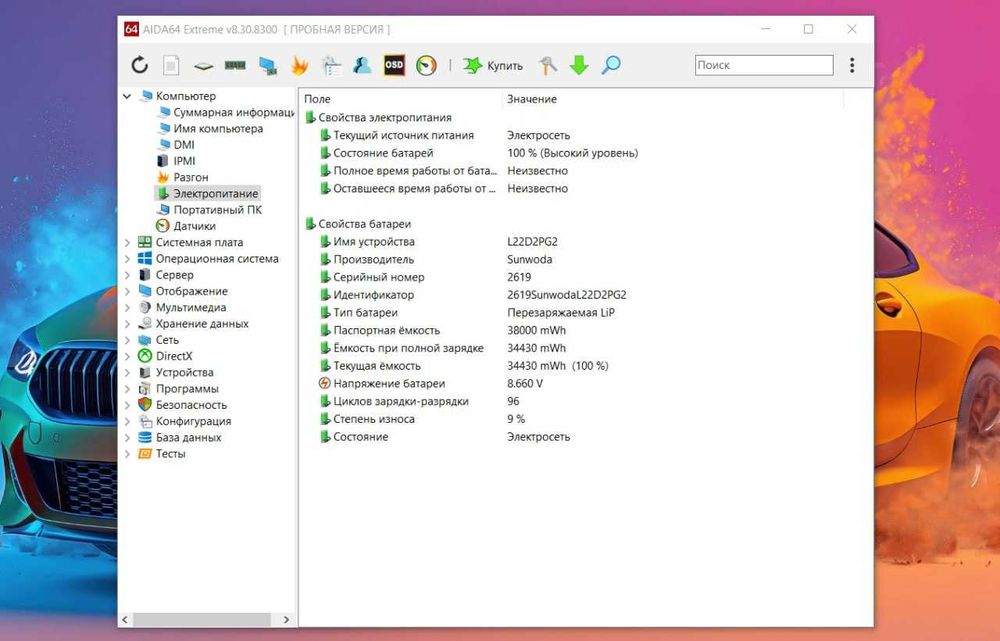1000x641 pixels.
Task: Select База данных tree item
Action: click(x=180, y=438)
